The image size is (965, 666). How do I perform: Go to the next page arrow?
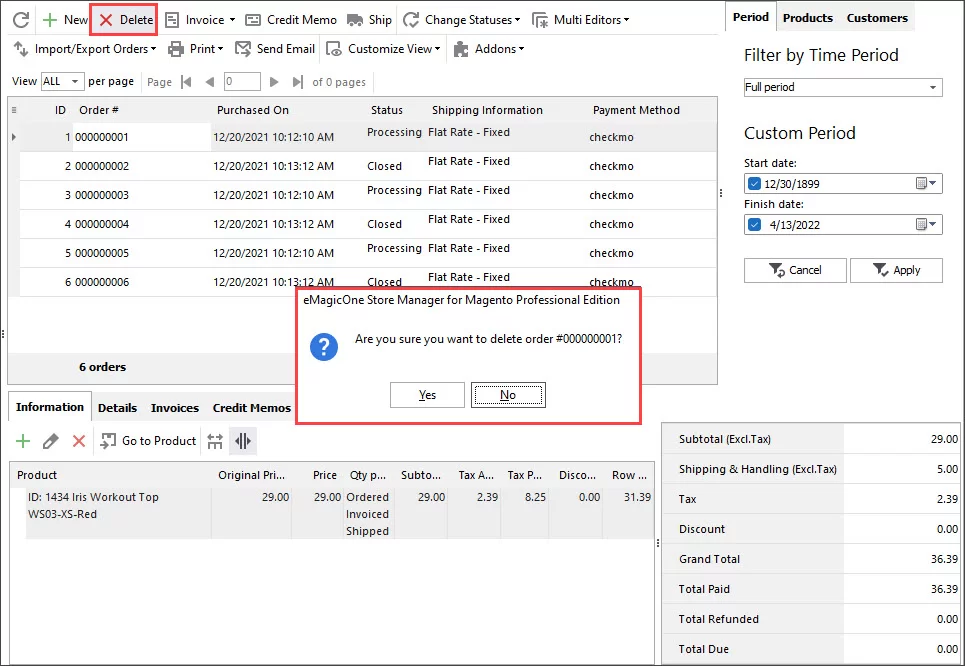pos(274,82)
